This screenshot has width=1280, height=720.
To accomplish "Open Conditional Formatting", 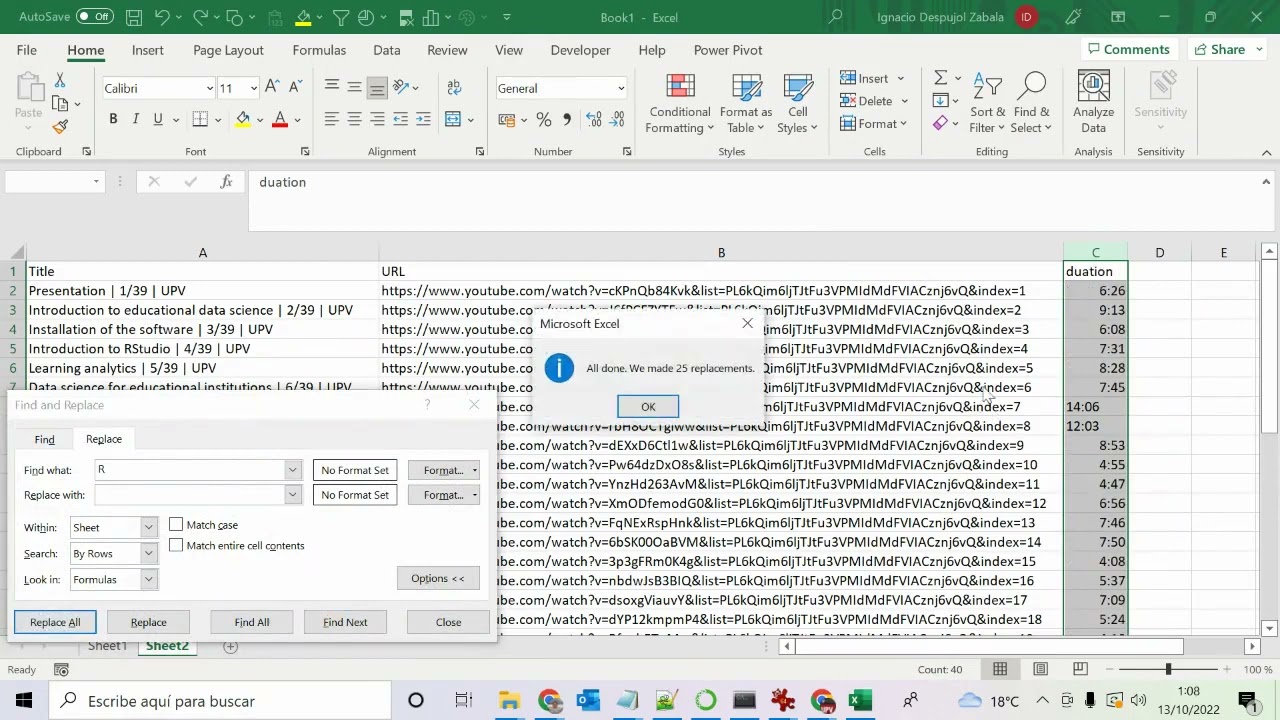I will point(679,105).
